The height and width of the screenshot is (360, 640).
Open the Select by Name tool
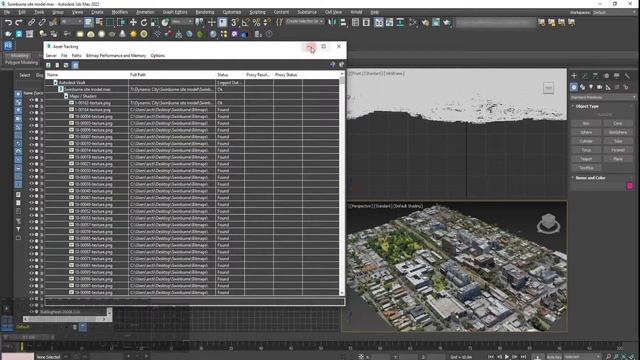(x=99, y=22)
